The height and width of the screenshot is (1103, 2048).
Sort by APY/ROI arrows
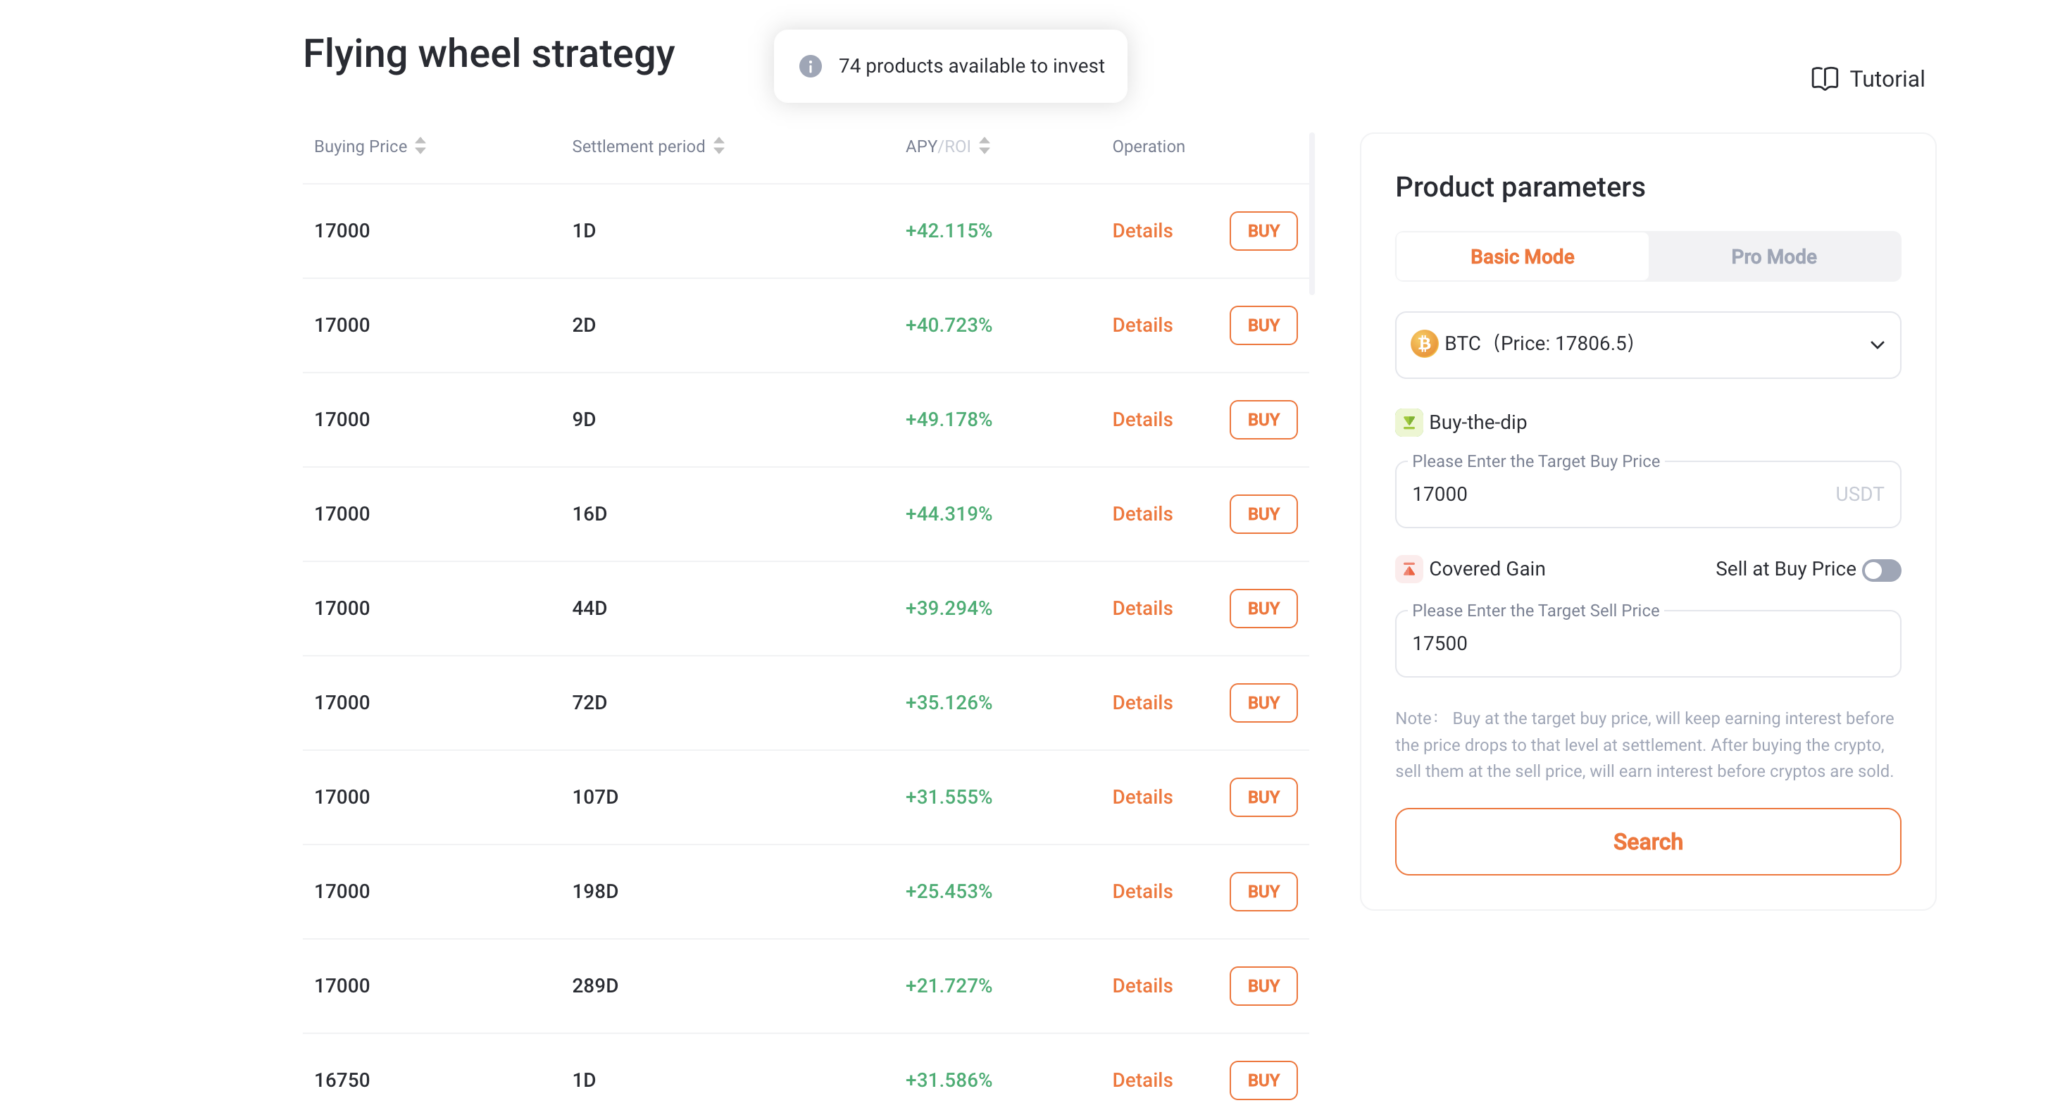pyautogui.click(x=984, y=146)
